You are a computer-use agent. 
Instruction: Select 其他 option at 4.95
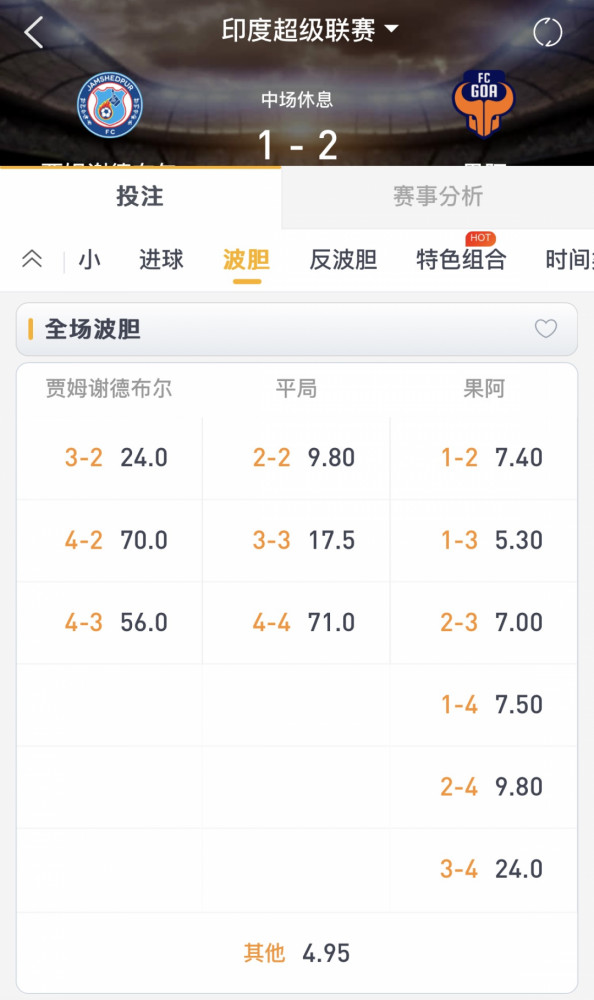pyautogui.click(x=297, y=953)
